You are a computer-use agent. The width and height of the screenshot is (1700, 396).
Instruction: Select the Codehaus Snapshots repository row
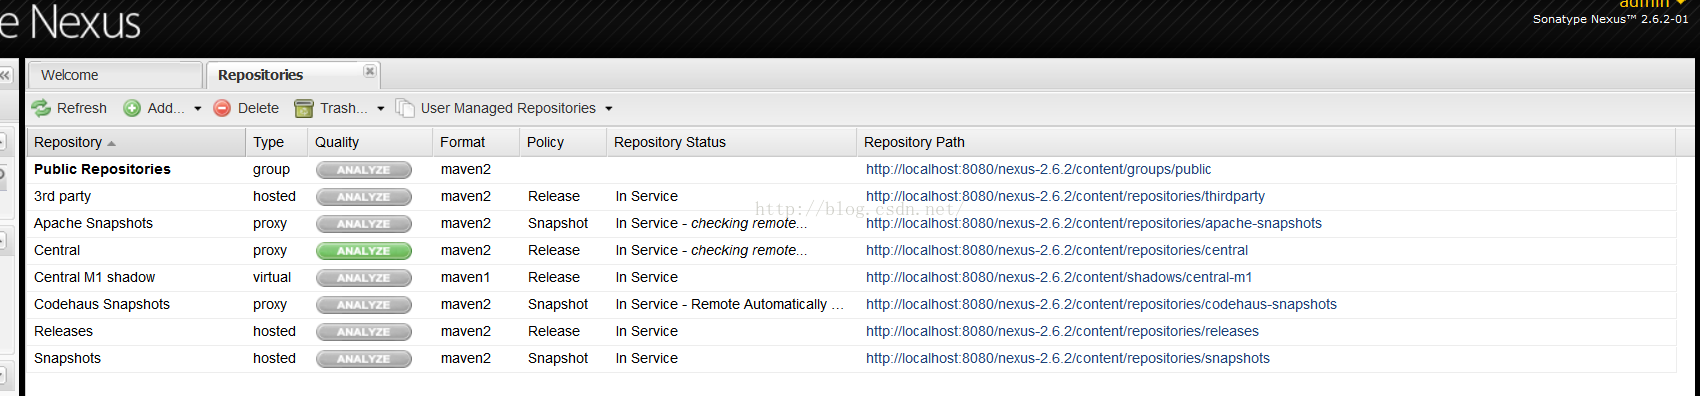pyautogui.click(x=851, y=305)
